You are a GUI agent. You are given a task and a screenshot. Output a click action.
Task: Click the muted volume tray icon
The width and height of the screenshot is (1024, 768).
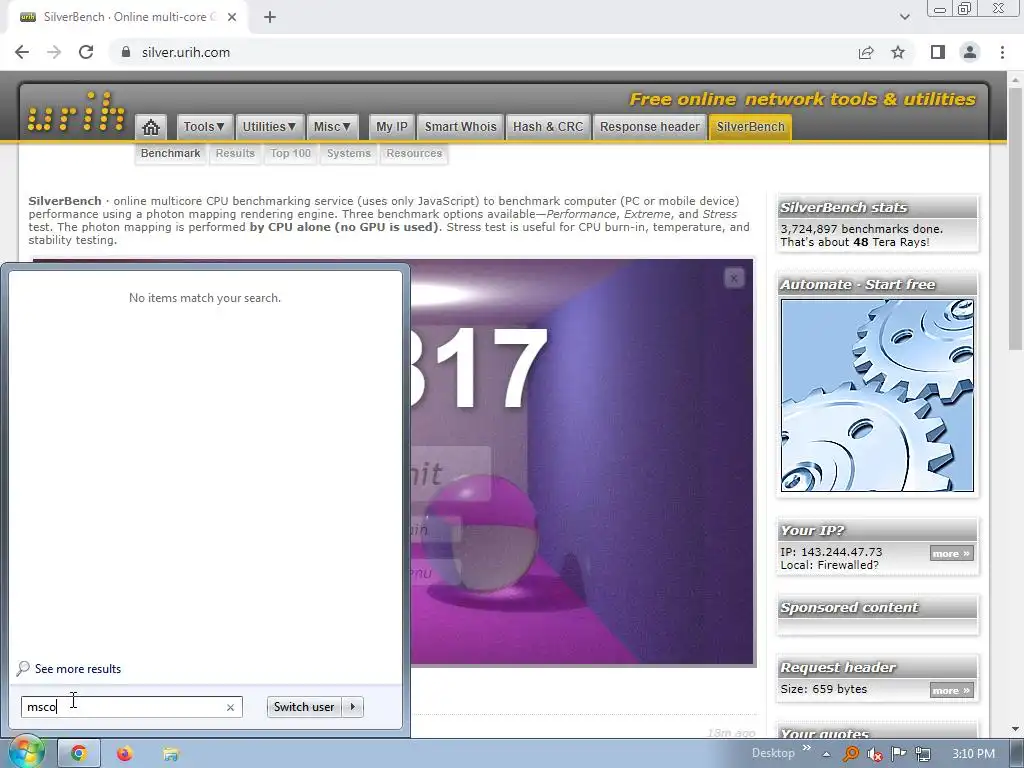[875, 754]
